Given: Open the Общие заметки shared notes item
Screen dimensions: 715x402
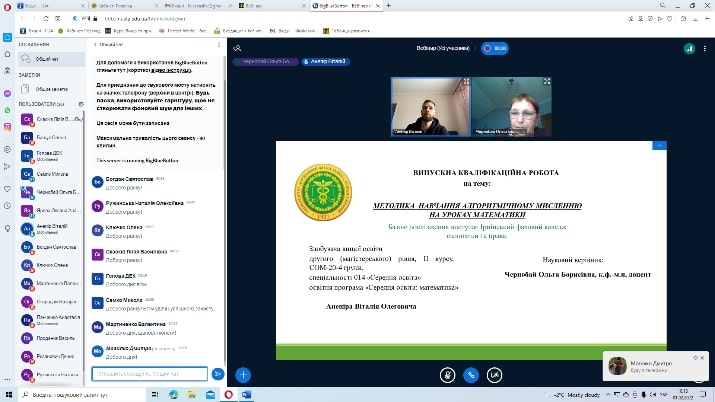Looking at the screenshot, I should (52, 89).
